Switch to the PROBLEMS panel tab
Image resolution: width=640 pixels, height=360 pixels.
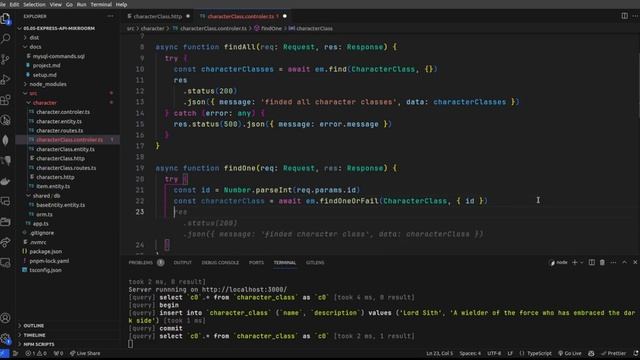click(x=141, y=262)
